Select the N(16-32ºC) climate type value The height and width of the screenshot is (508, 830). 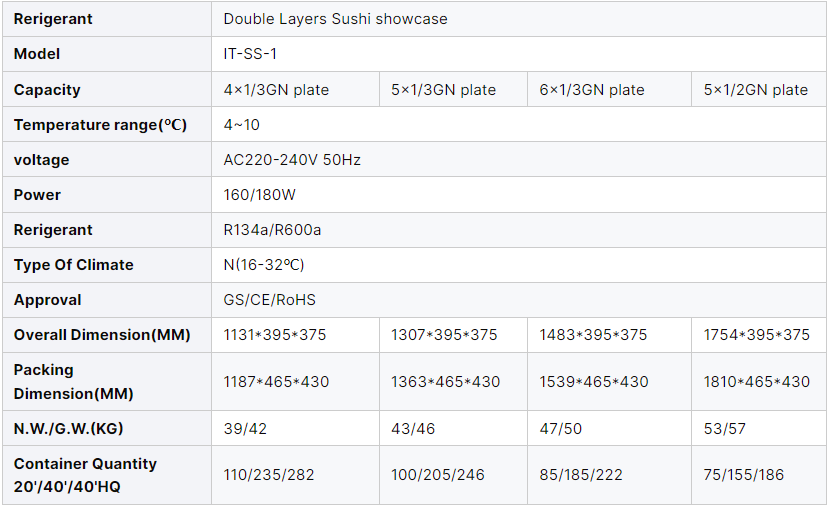point(264,265)
